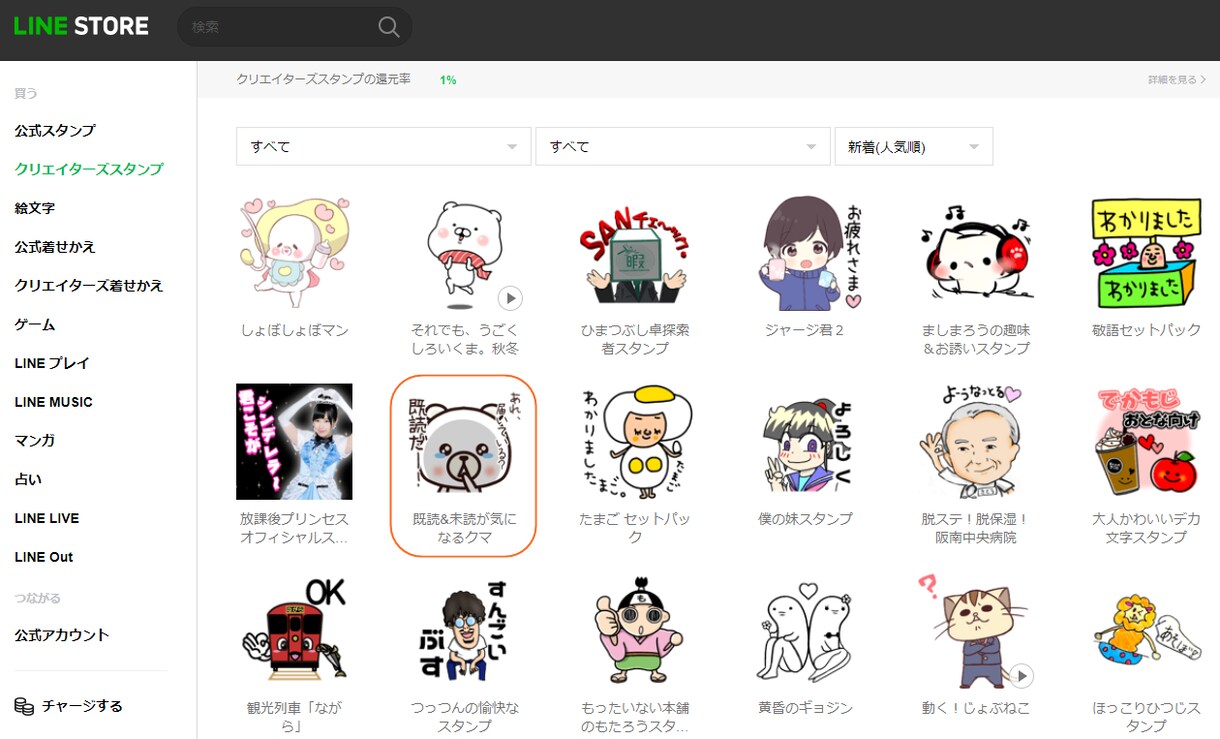
Task: Click チャージする charge link
Action: pos(82,707)
